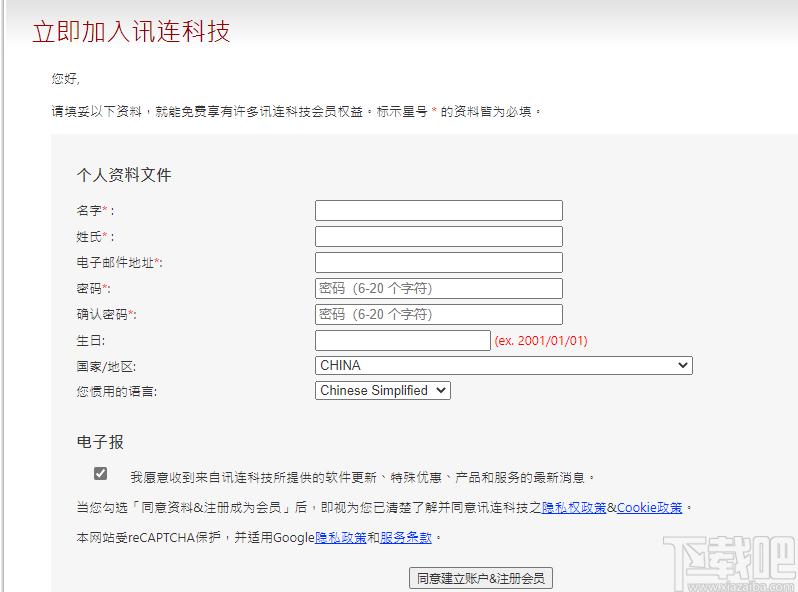Click the newsletter consent sentence text
Screen dimensions: 798x592
(362, 477)
